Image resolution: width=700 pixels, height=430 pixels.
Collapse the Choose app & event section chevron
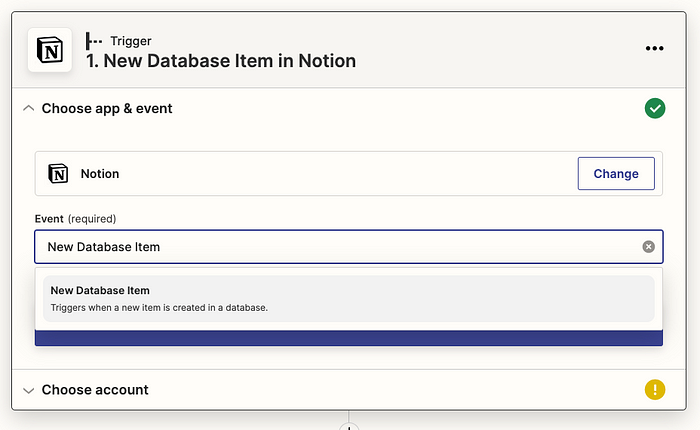click(x=29, y=109)
